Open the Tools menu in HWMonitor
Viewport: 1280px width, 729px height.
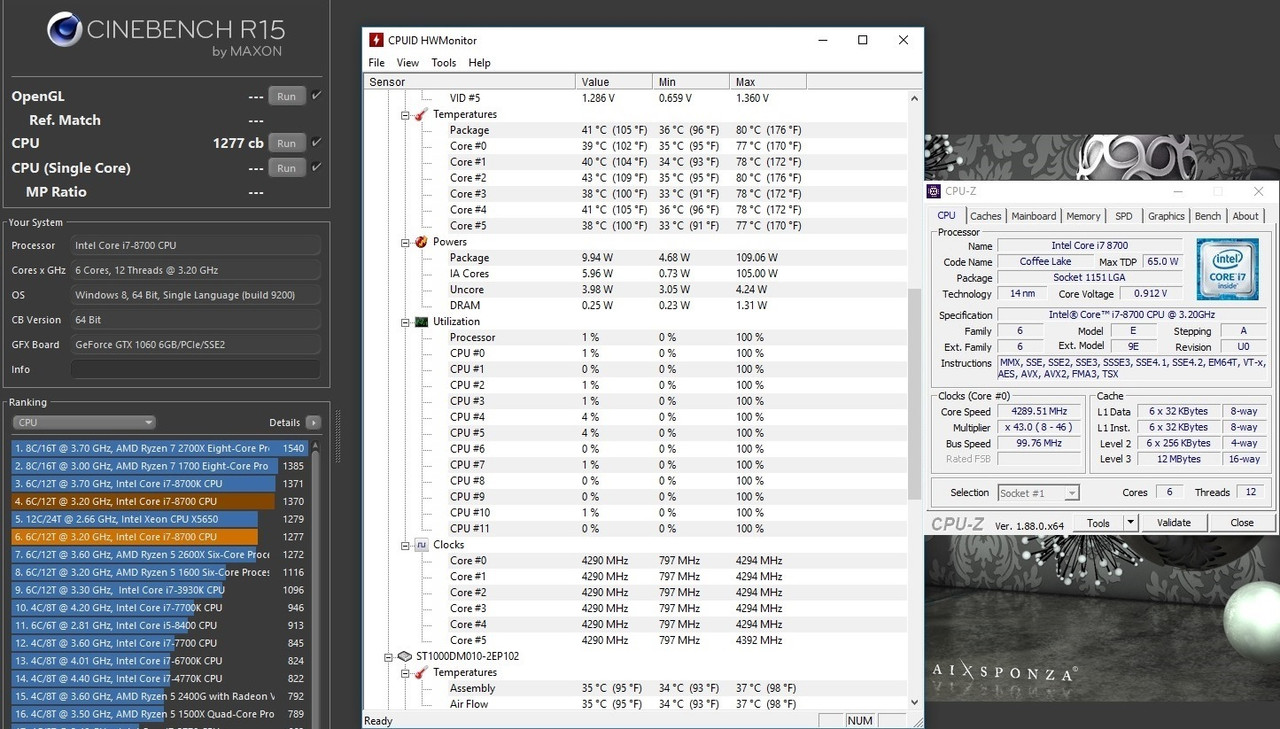[443, 63]
